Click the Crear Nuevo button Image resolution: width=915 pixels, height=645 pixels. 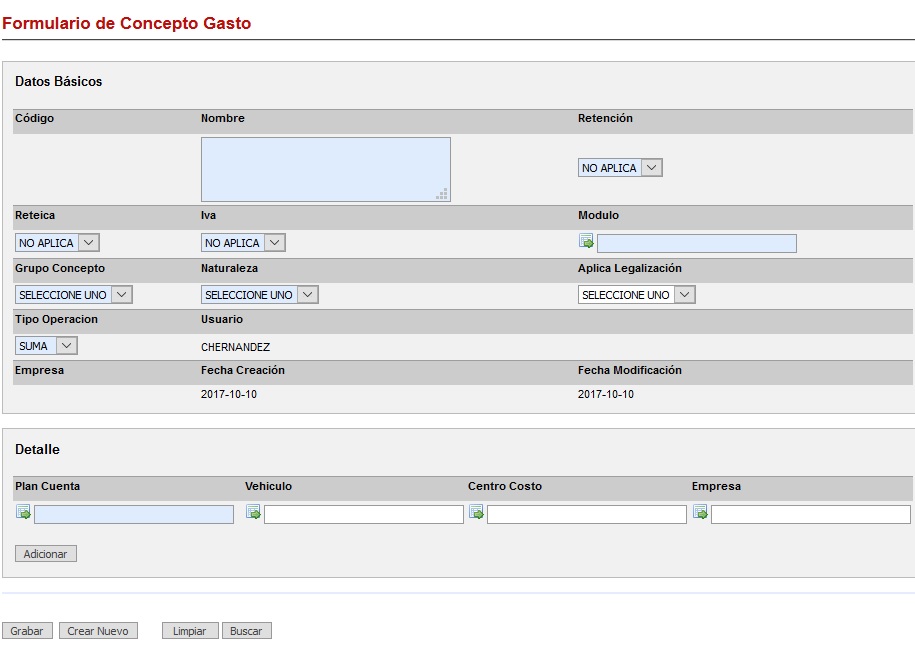pyautogui.click(x=98, y=631)
